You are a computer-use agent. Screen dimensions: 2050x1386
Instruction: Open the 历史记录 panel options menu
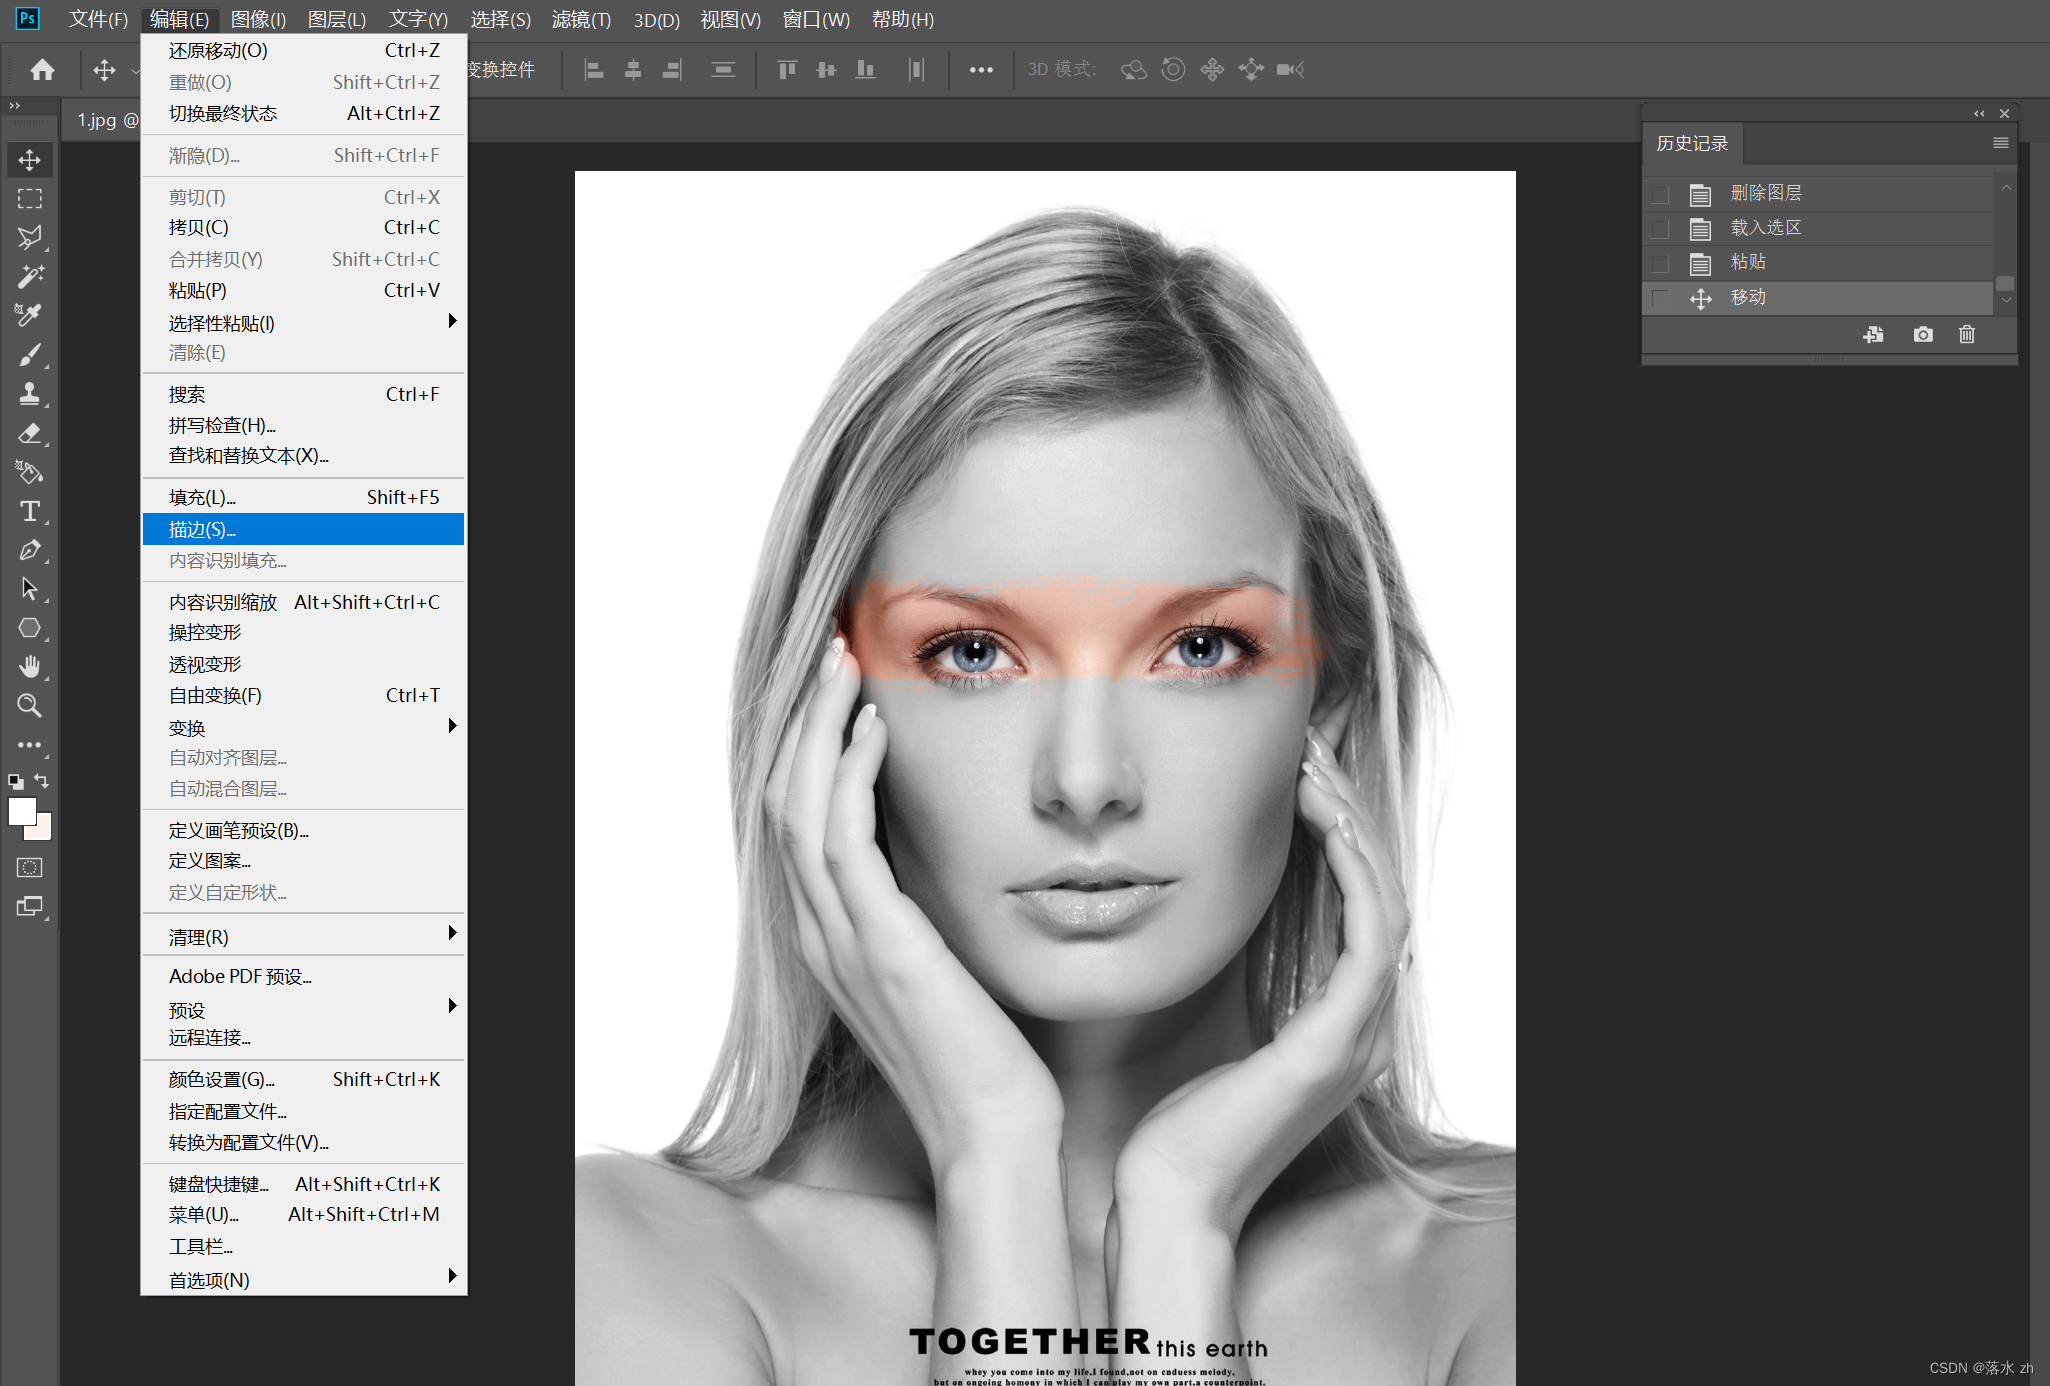[x=2000, y=143]
